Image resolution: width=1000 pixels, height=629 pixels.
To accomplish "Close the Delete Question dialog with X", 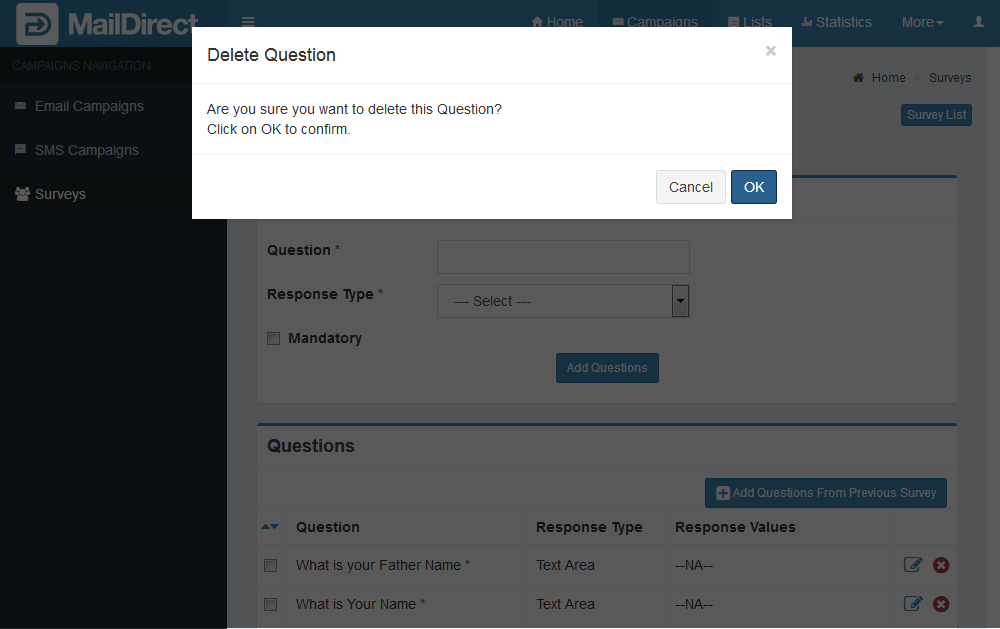I will [770, 51].
